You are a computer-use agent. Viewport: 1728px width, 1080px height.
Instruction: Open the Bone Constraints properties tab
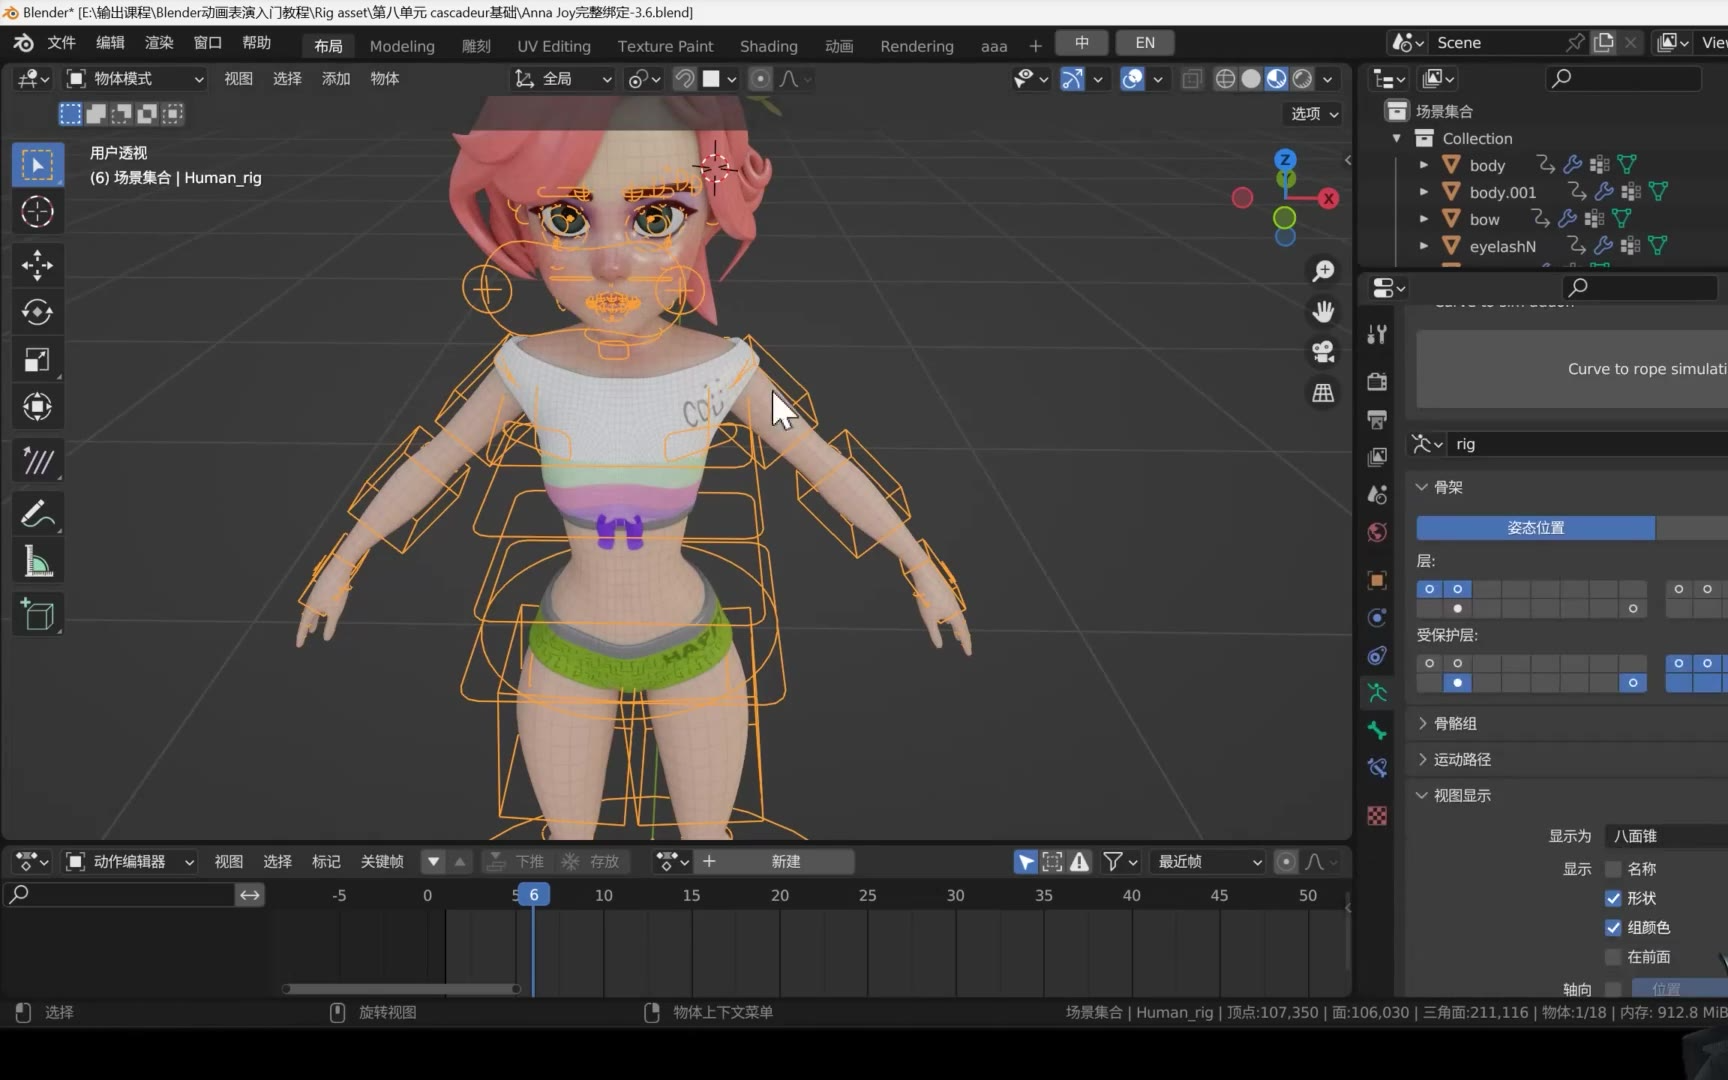pyautogui.click(x=1377, y=768)
